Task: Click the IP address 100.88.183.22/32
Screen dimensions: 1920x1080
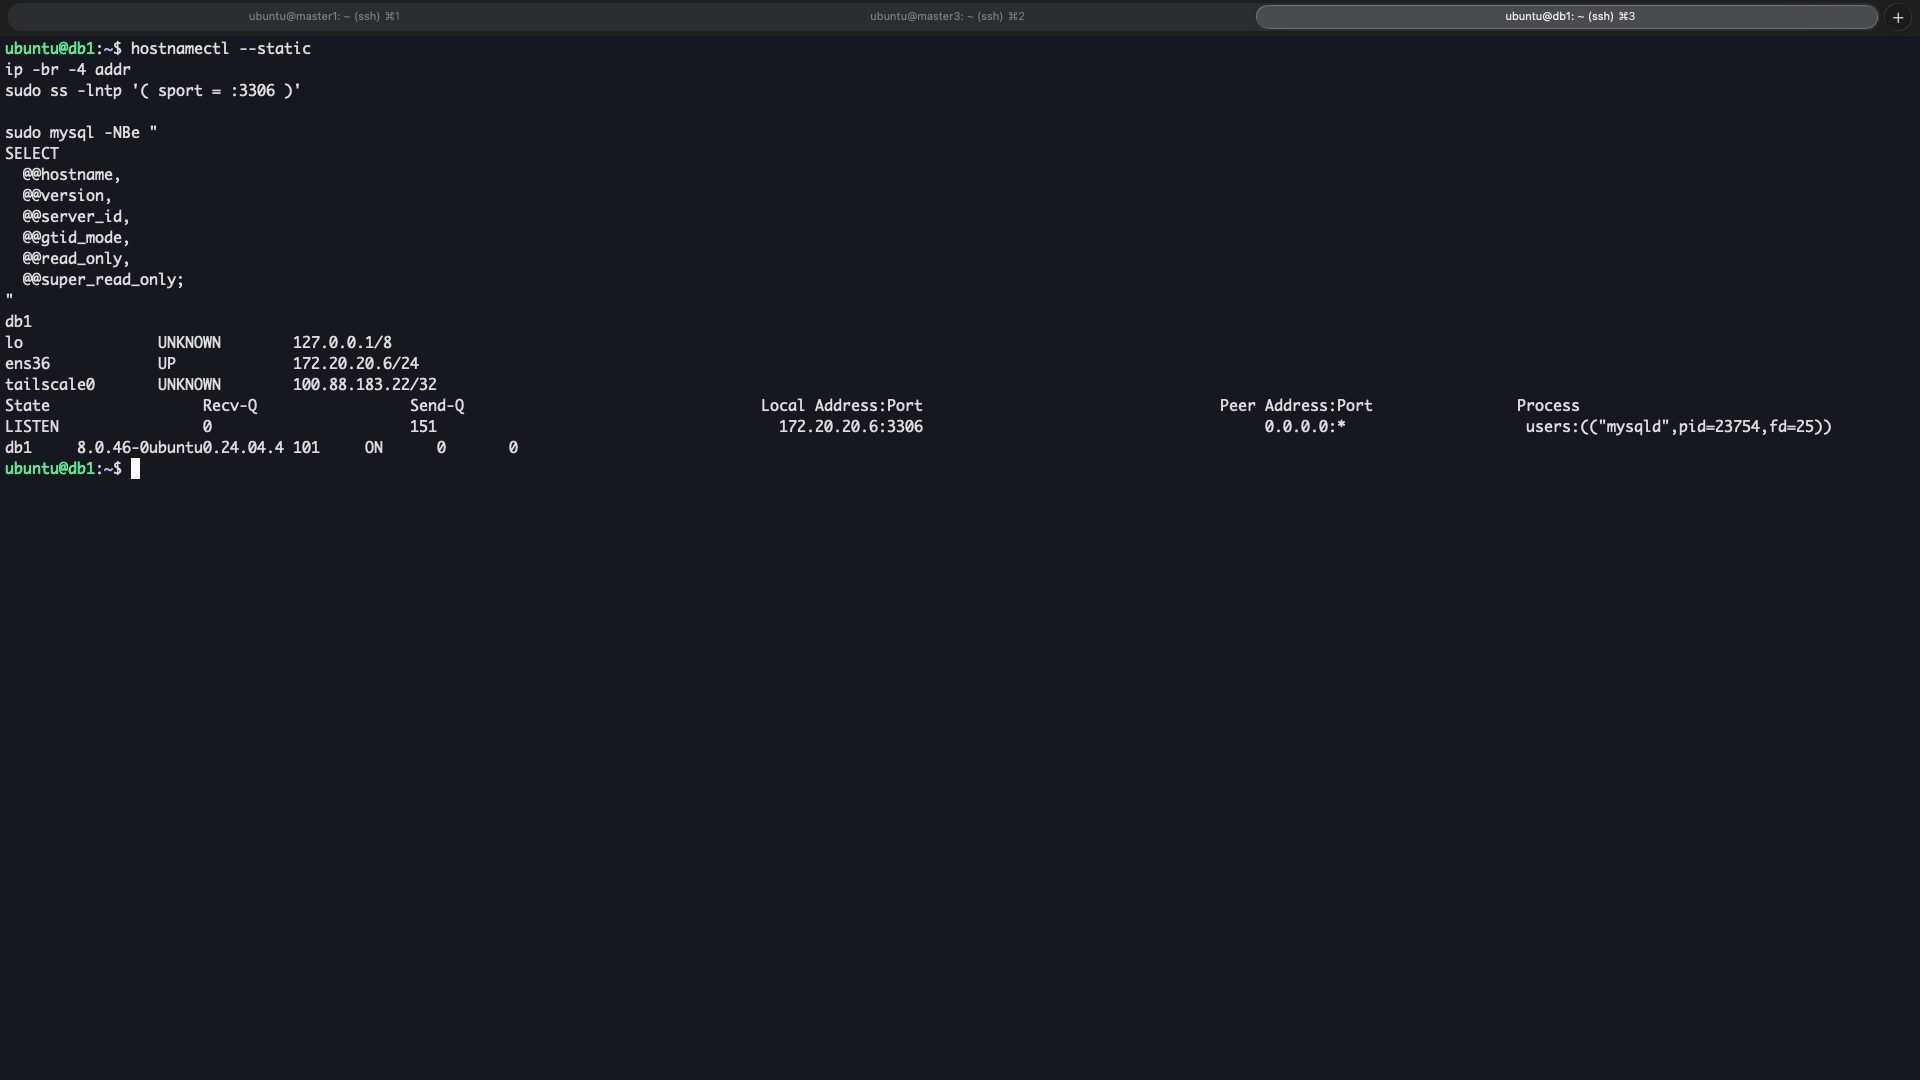Action: (364, 385)
